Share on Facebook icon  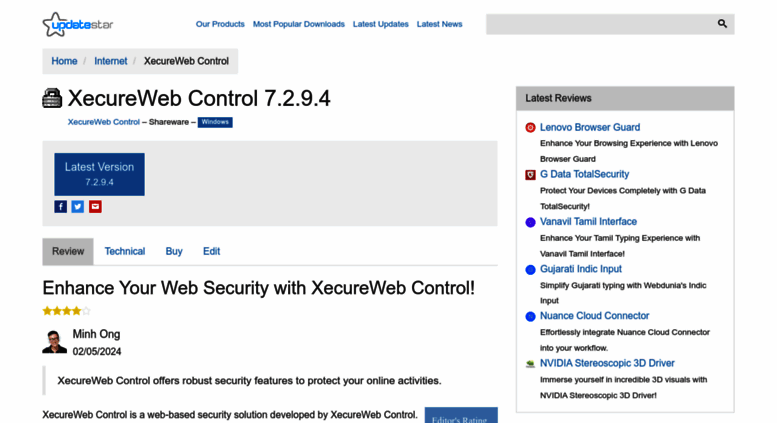[x=60, y=207]
